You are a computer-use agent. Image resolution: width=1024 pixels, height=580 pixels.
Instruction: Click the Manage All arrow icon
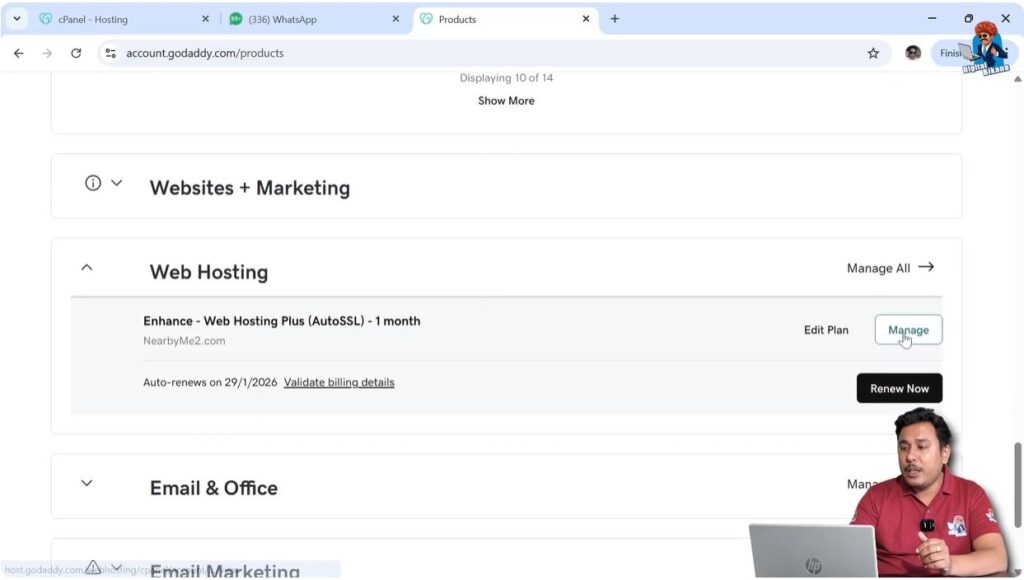(926, 267)
